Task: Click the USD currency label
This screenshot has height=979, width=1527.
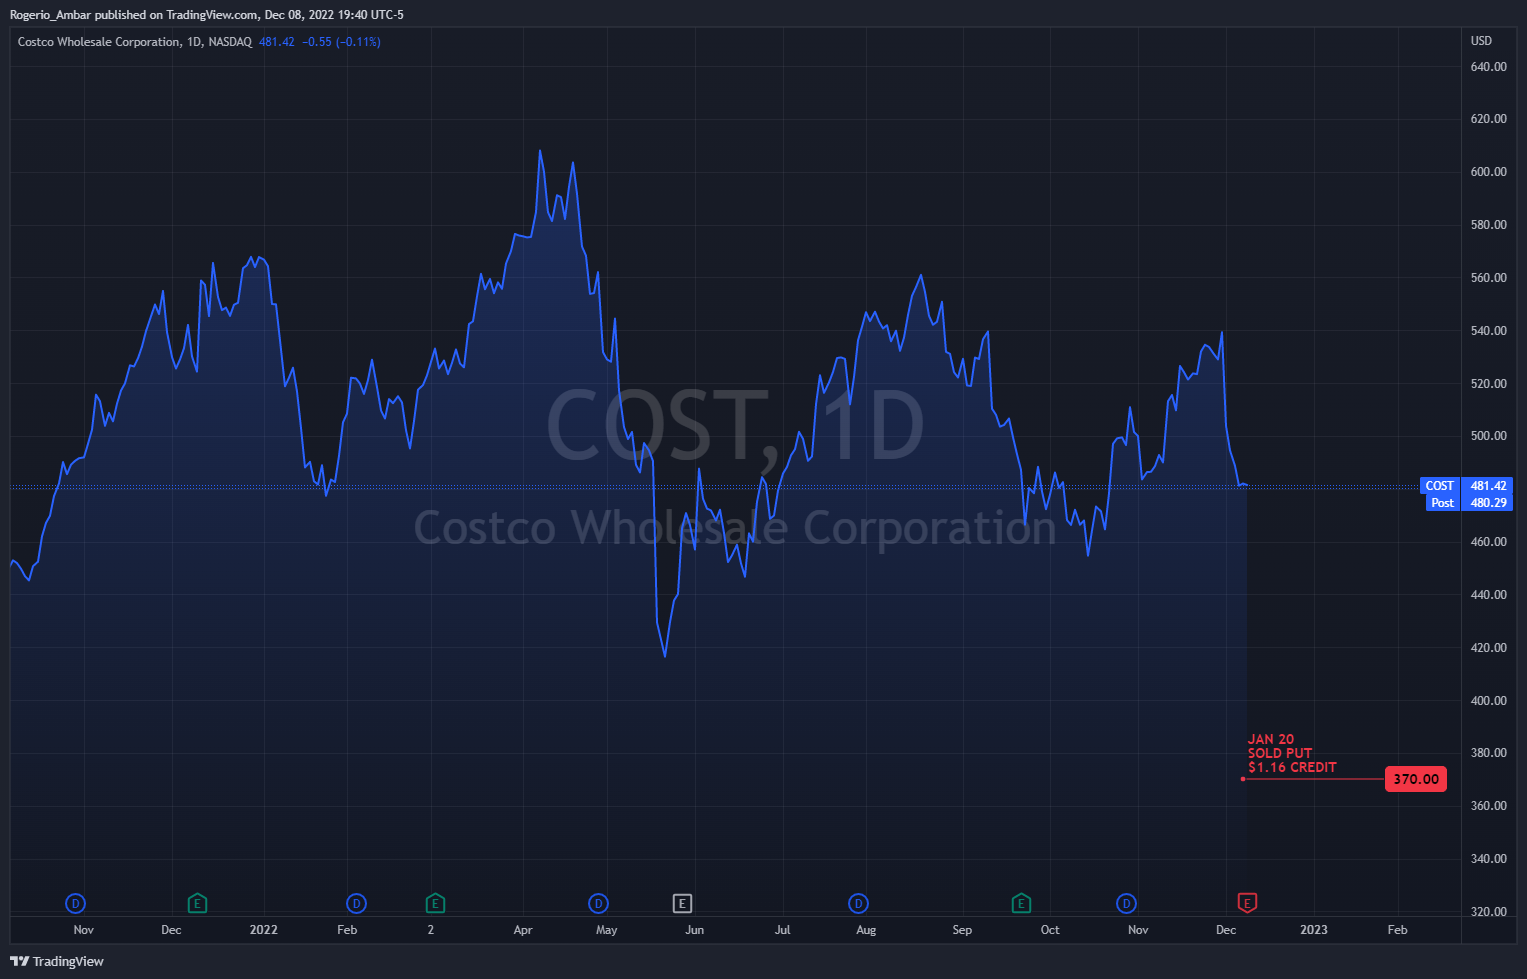Action: [1481, 41]
